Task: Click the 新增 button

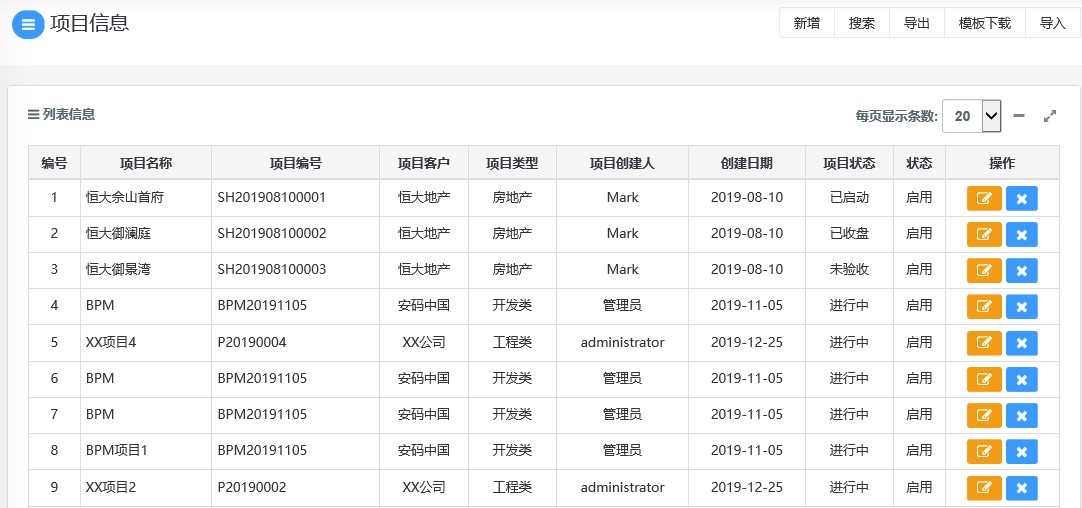Action: pyautogui.click(x=807, y=23)
